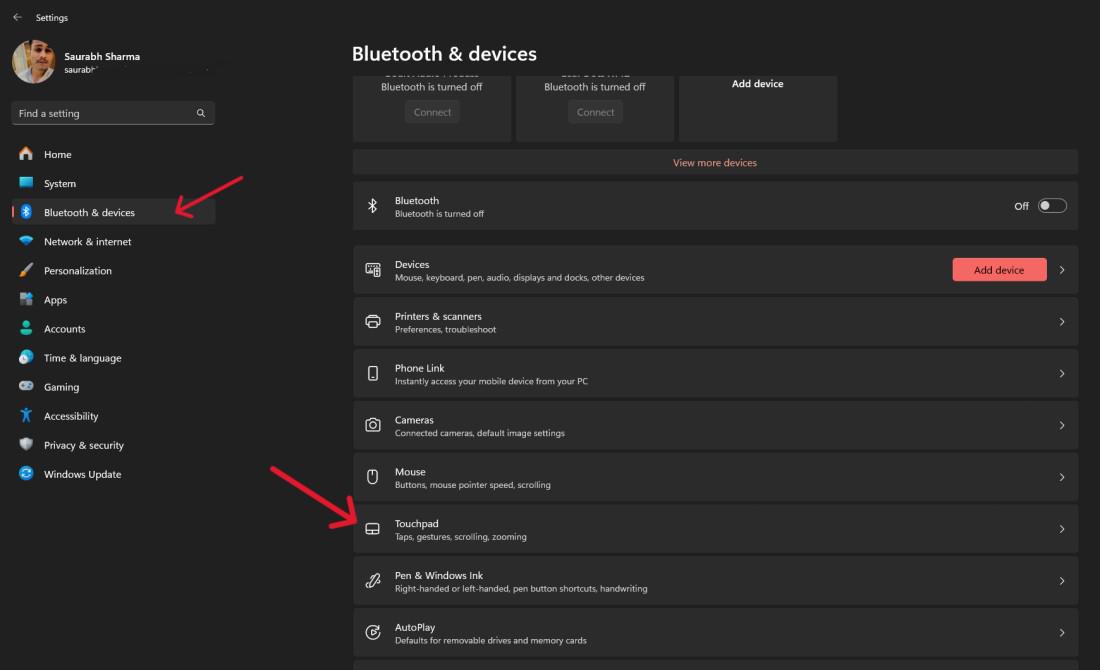This screenshot has width=1100, height=670.
Task: Open Gaming settings label
Action: pos(61,387)
